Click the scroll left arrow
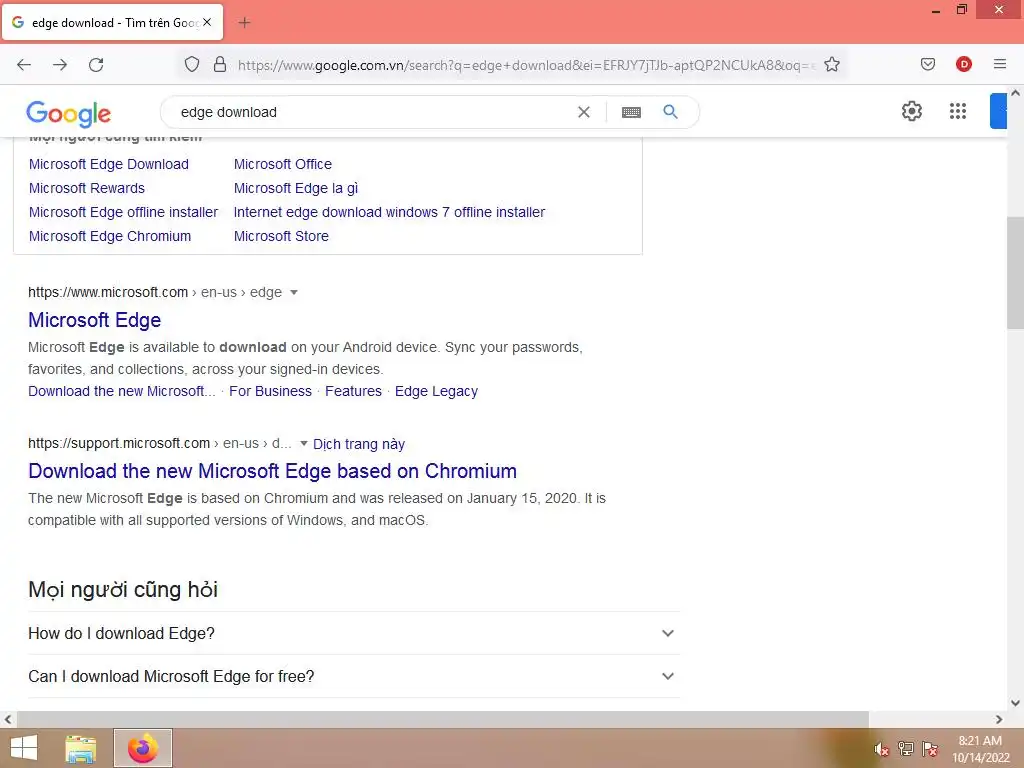 [x=8, y=719]
